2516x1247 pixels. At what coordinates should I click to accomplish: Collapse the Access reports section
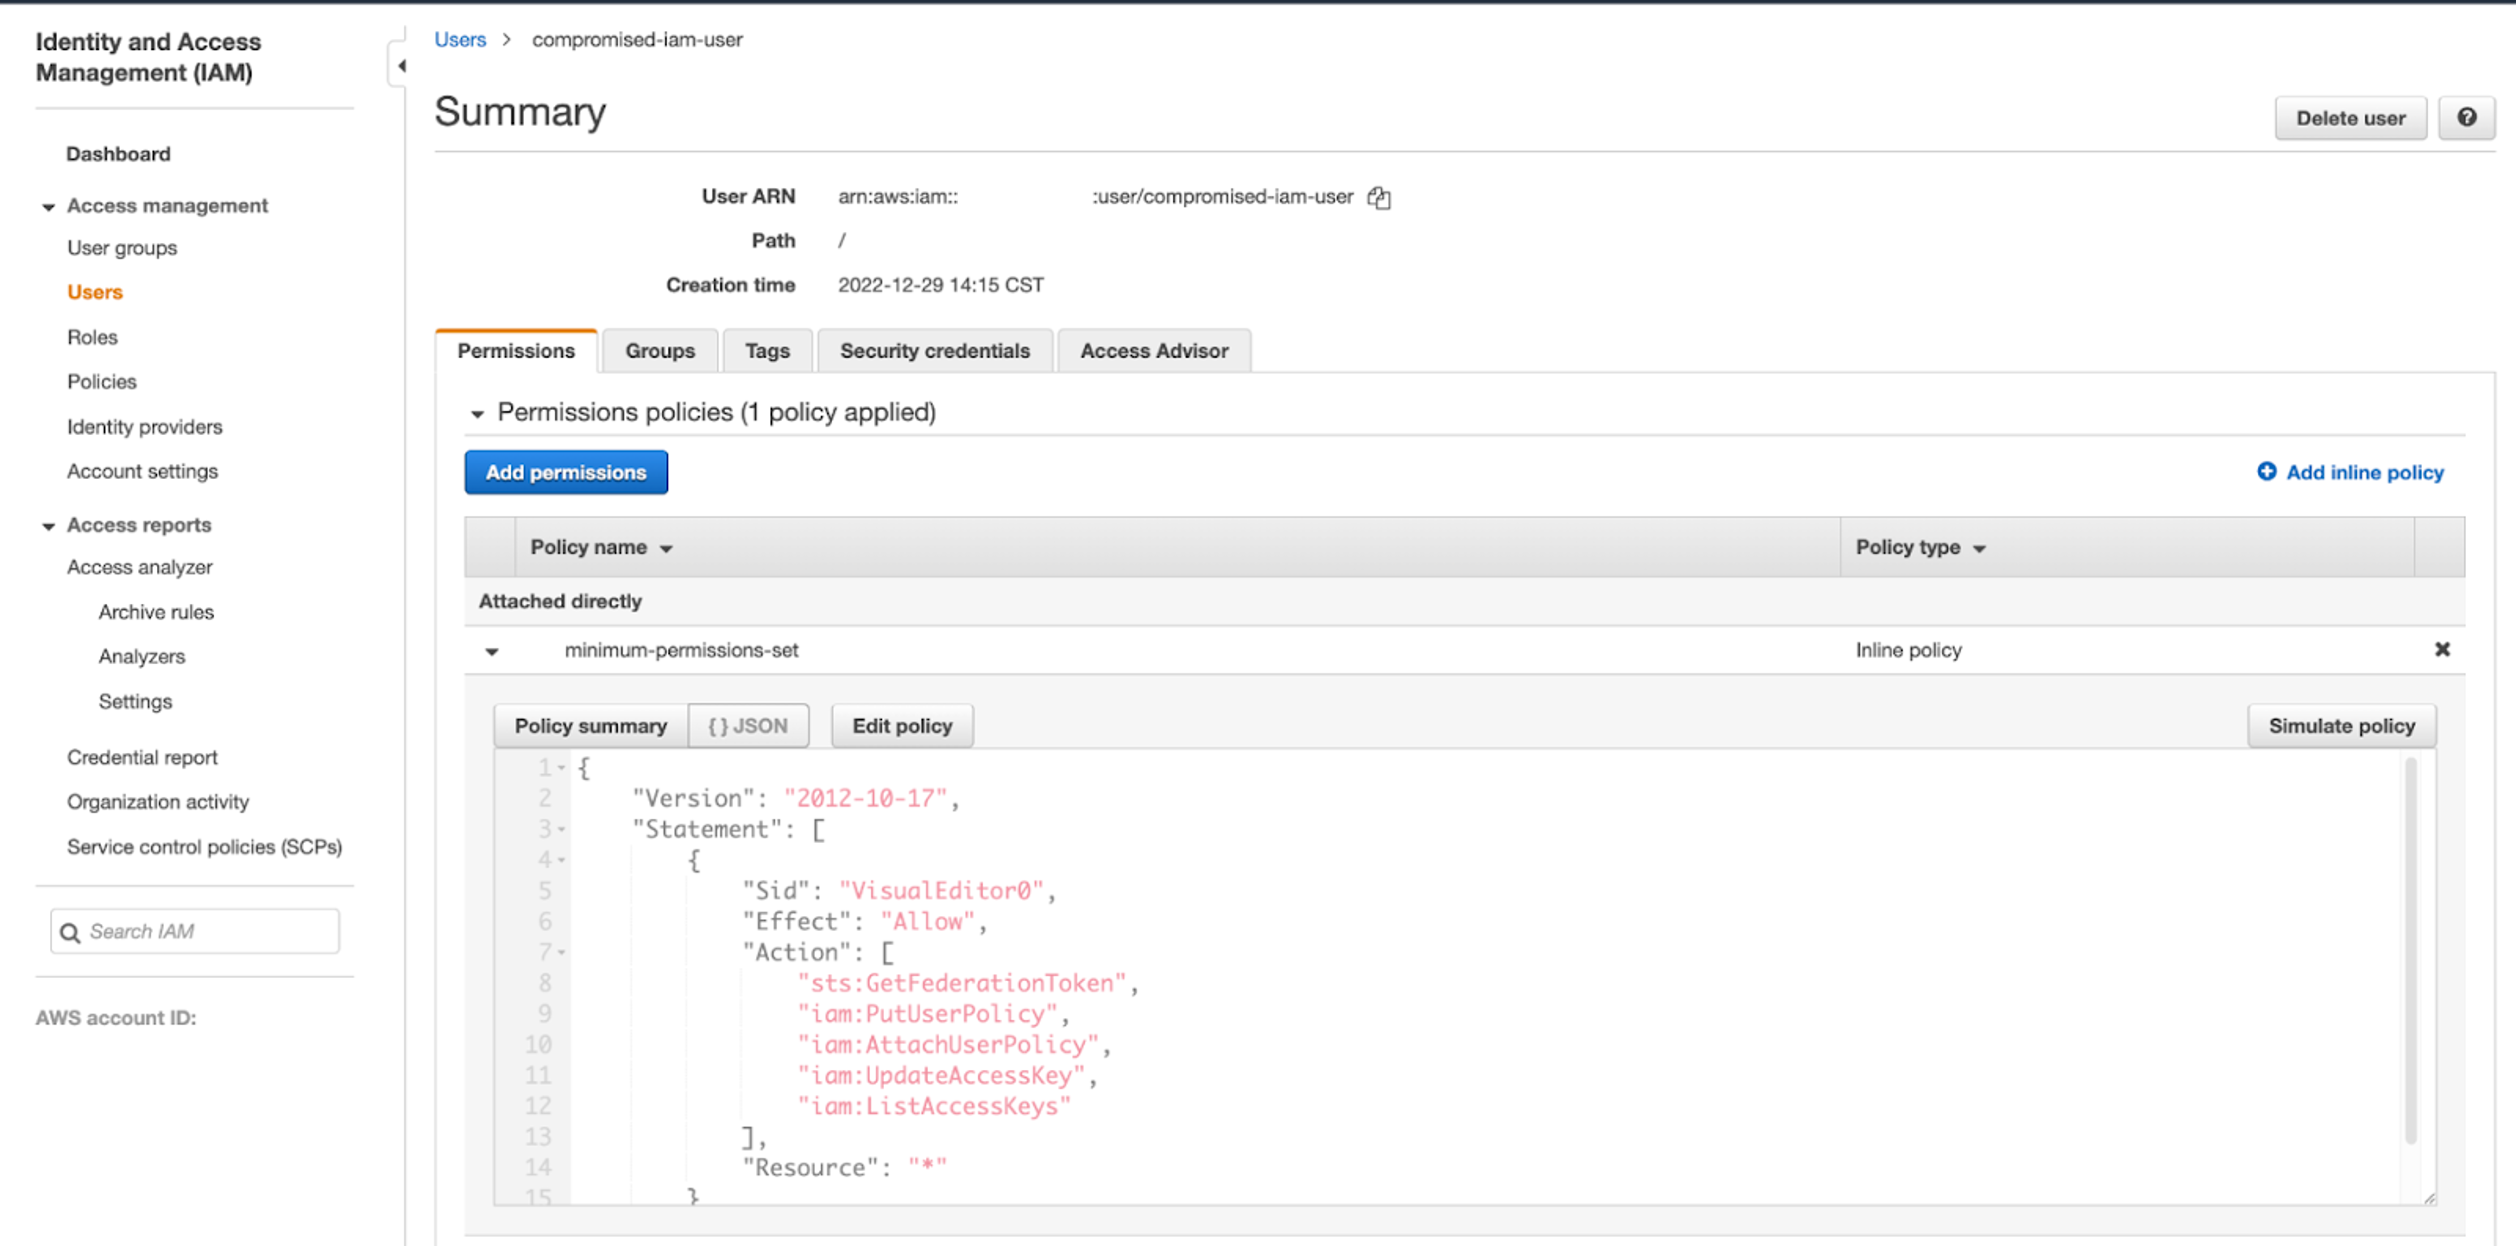[x=48, y=526]
